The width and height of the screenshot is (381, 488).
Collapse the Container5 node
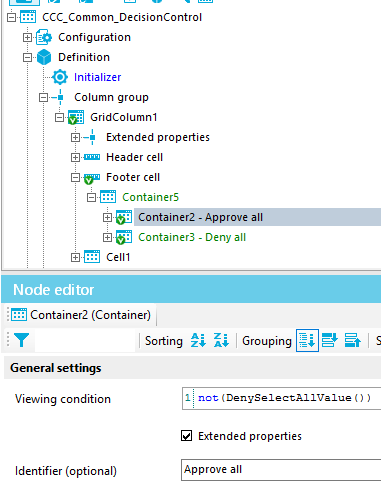(x=91, y=197)
